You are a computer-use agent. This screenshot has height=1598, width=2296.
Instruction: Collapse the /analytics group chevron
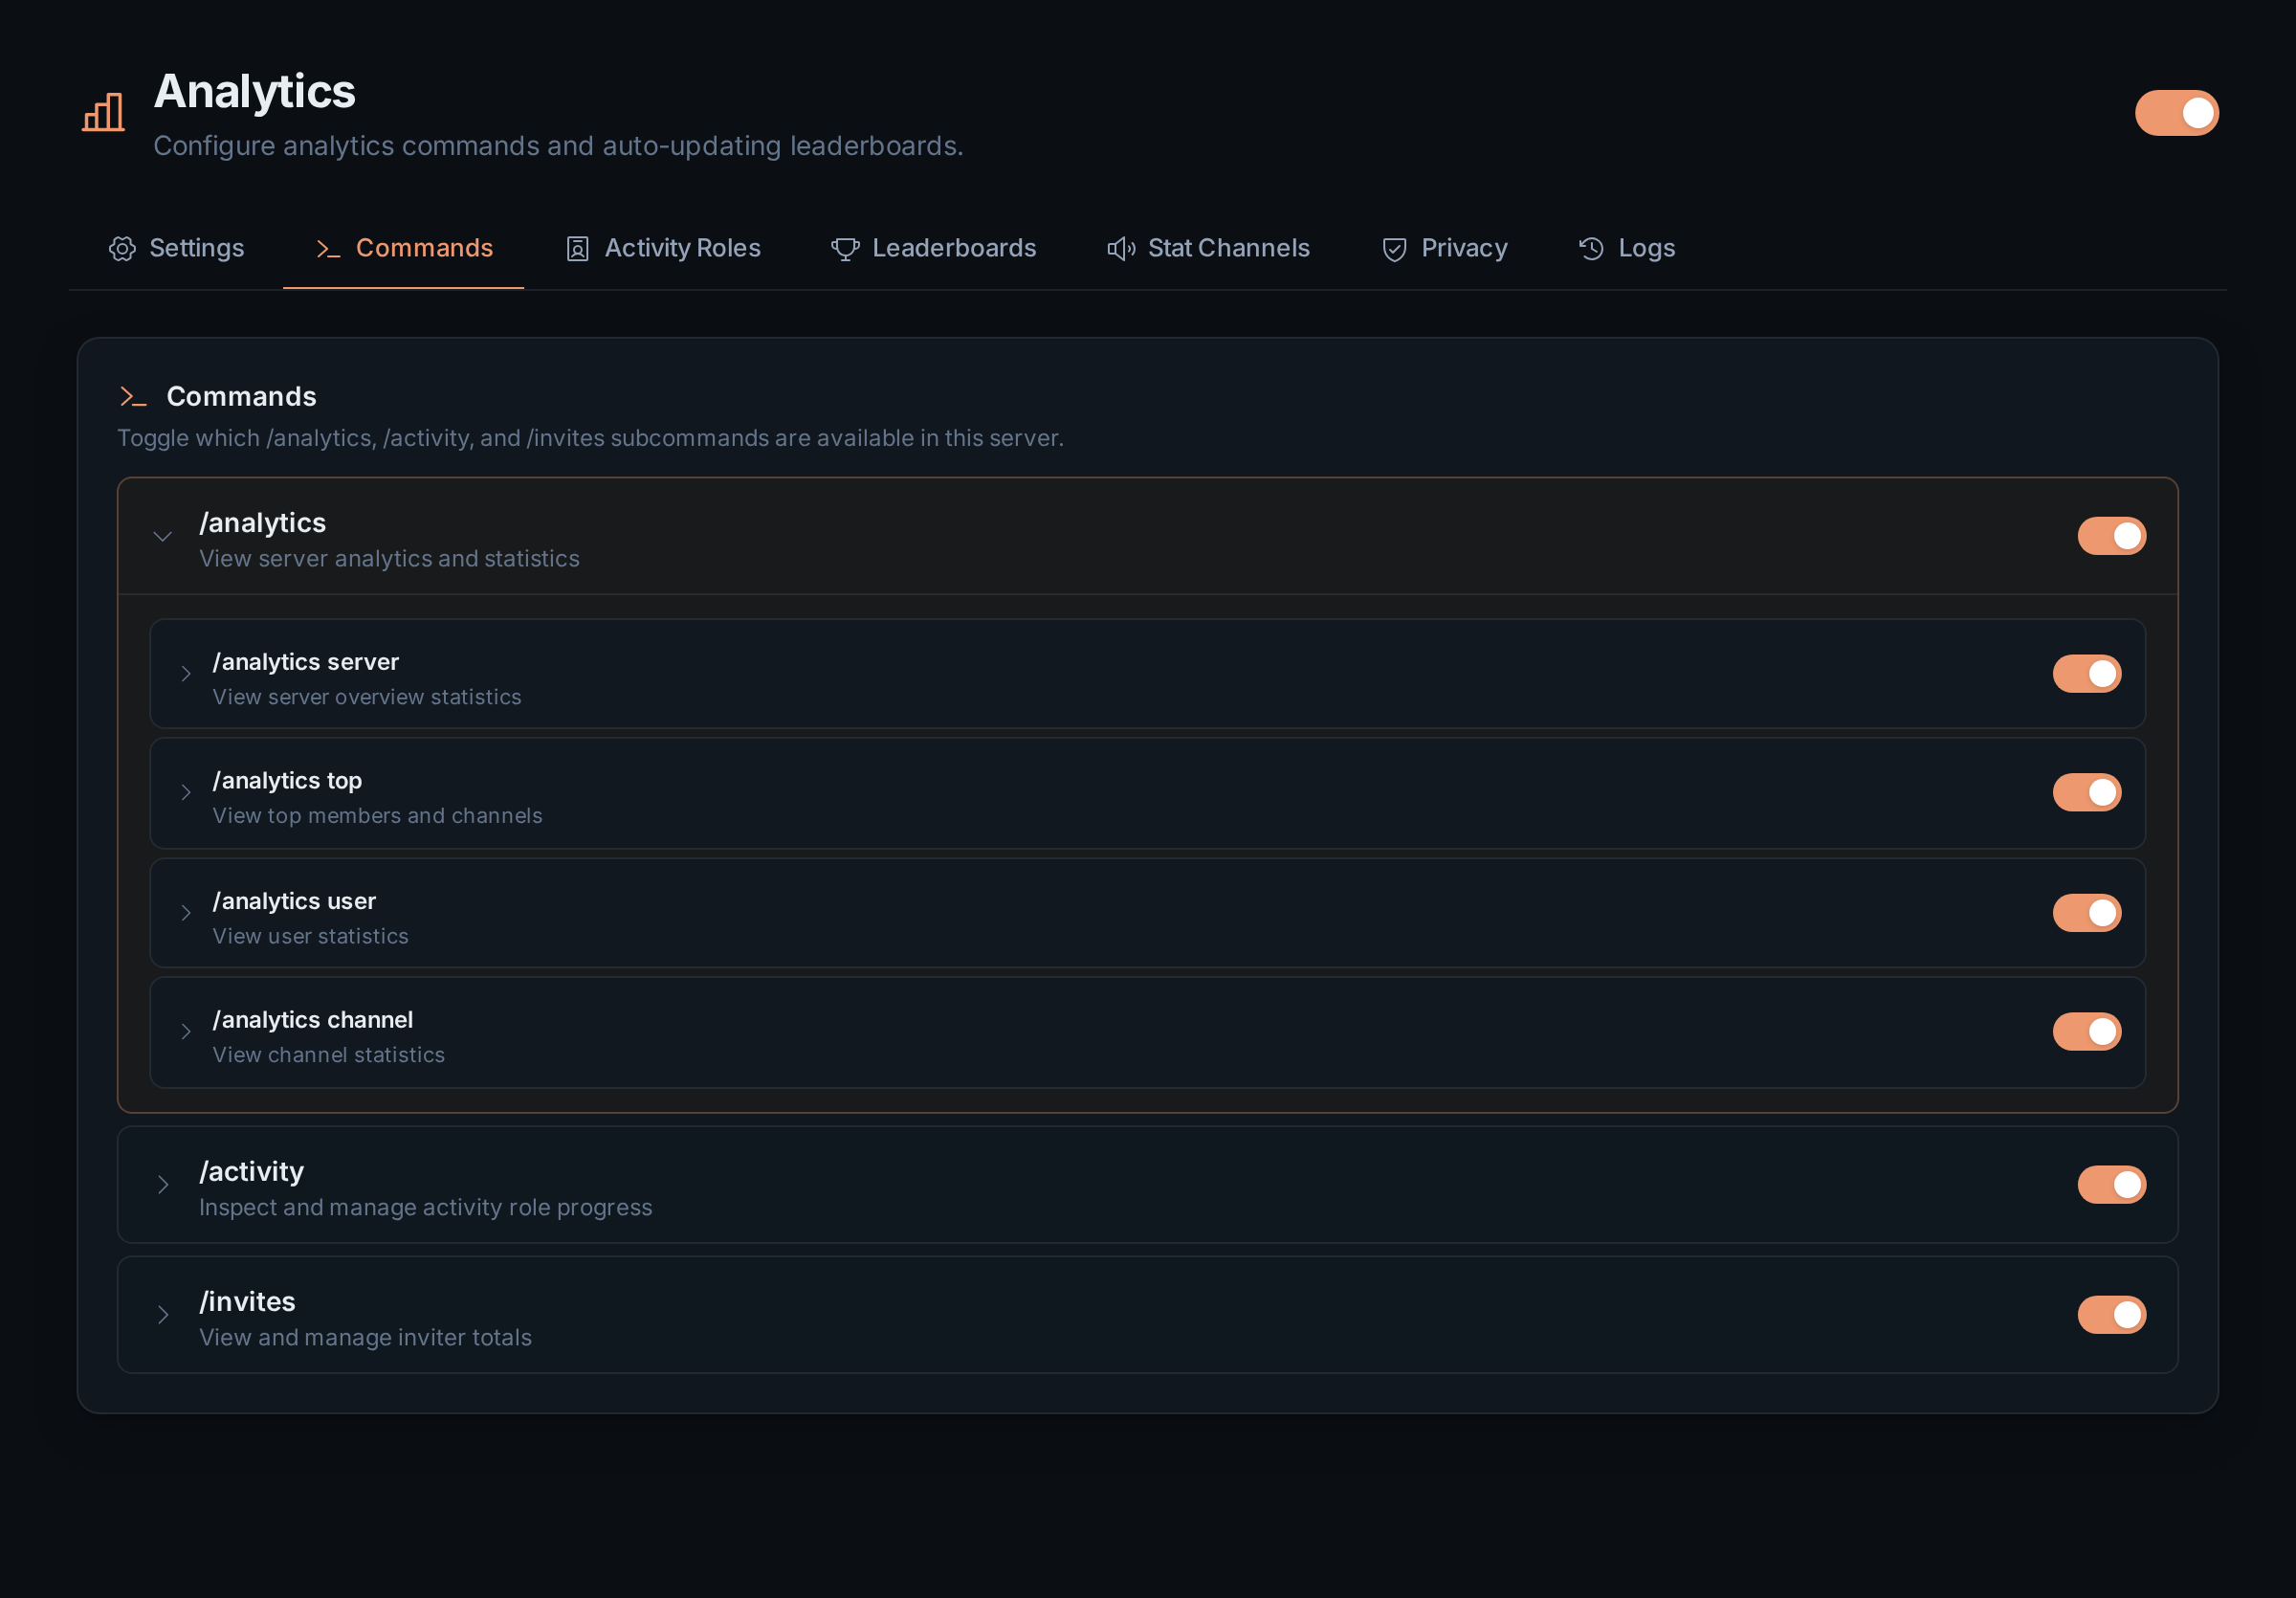click(x=162, y=537)
